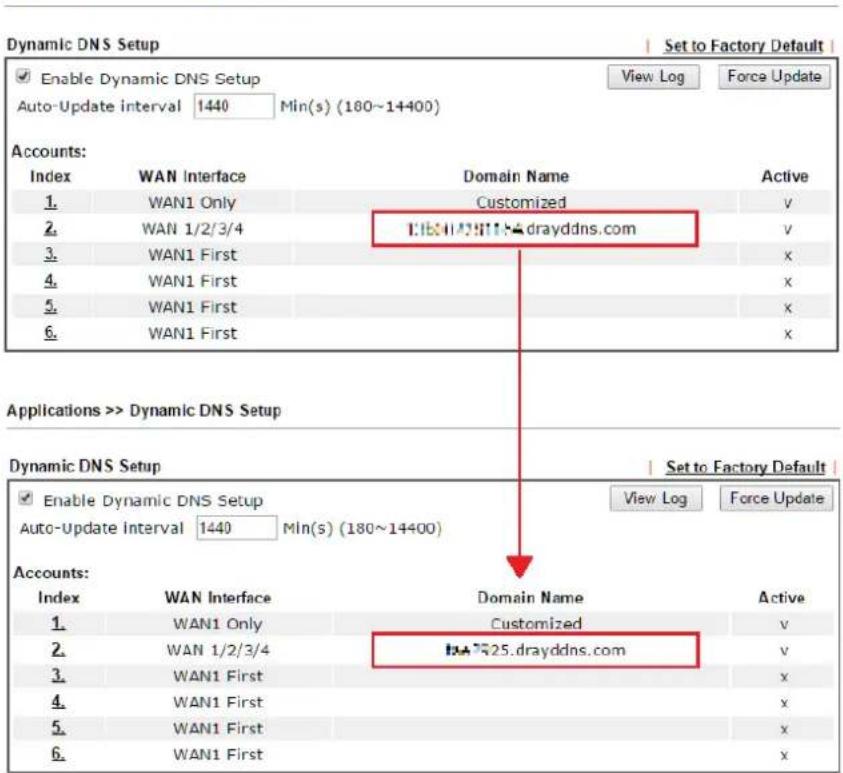Click 'Customized' domain name in upper table

coord(521,203)
